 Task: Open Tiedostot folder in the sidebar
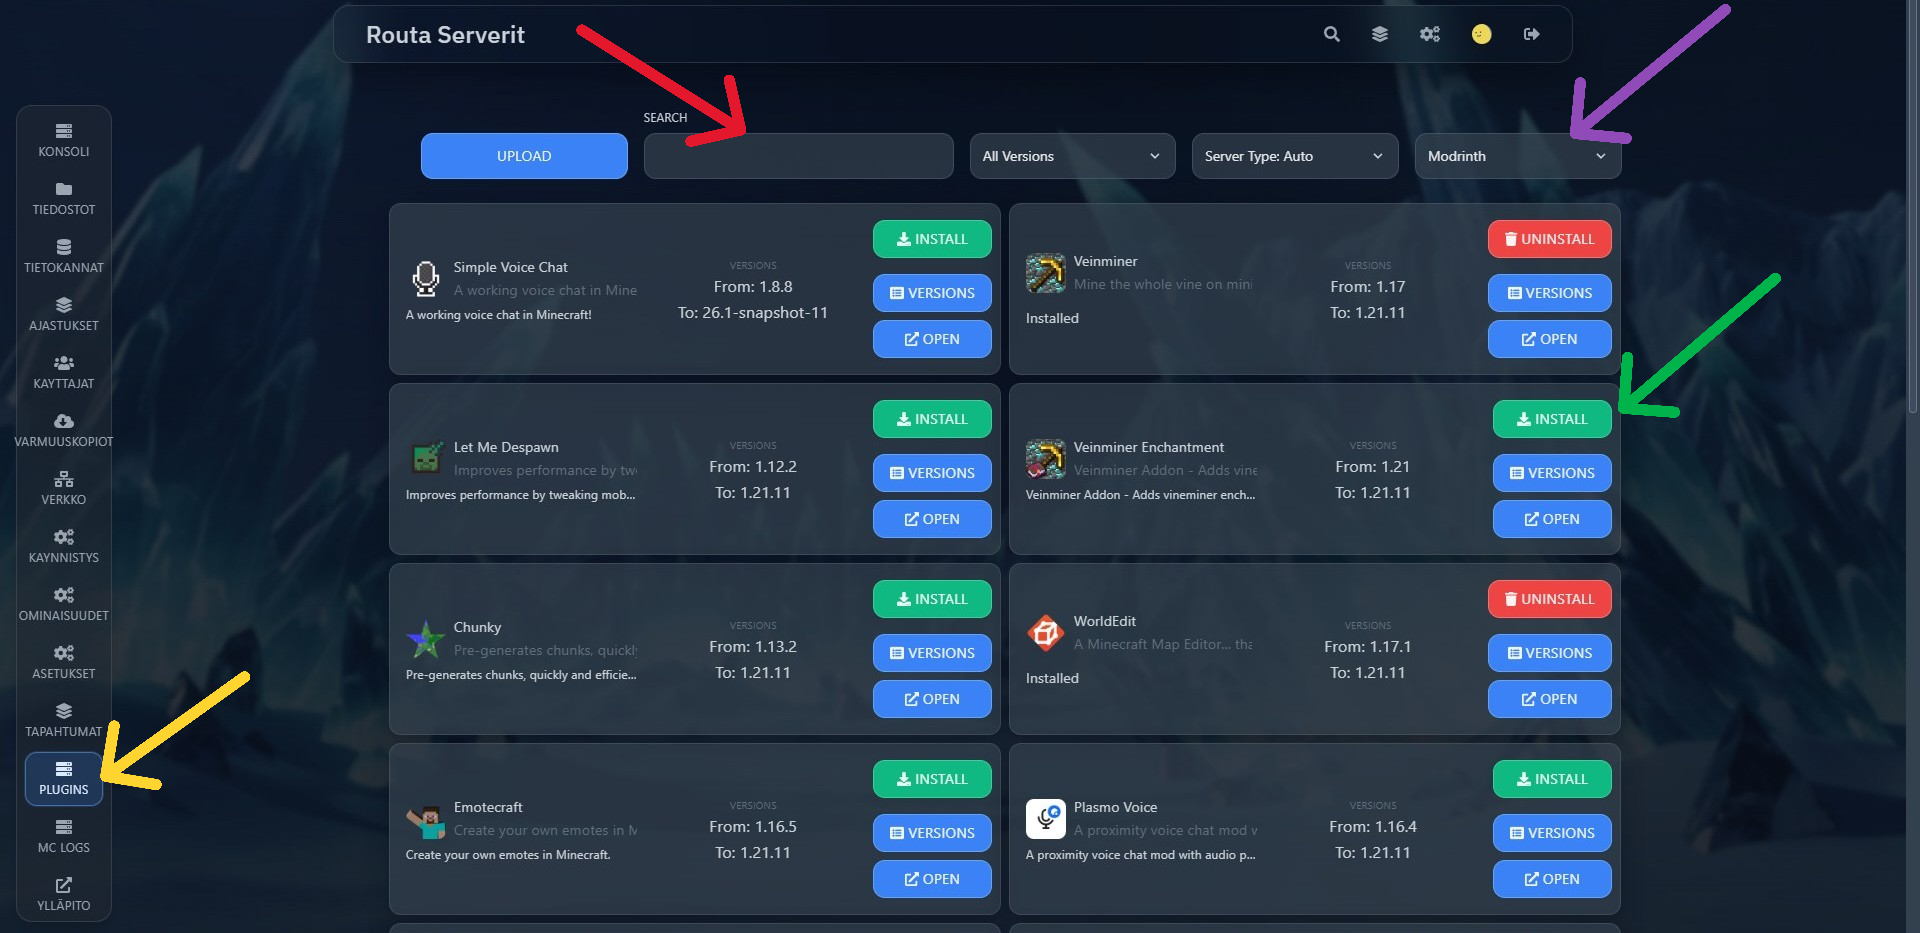point(64,198)
